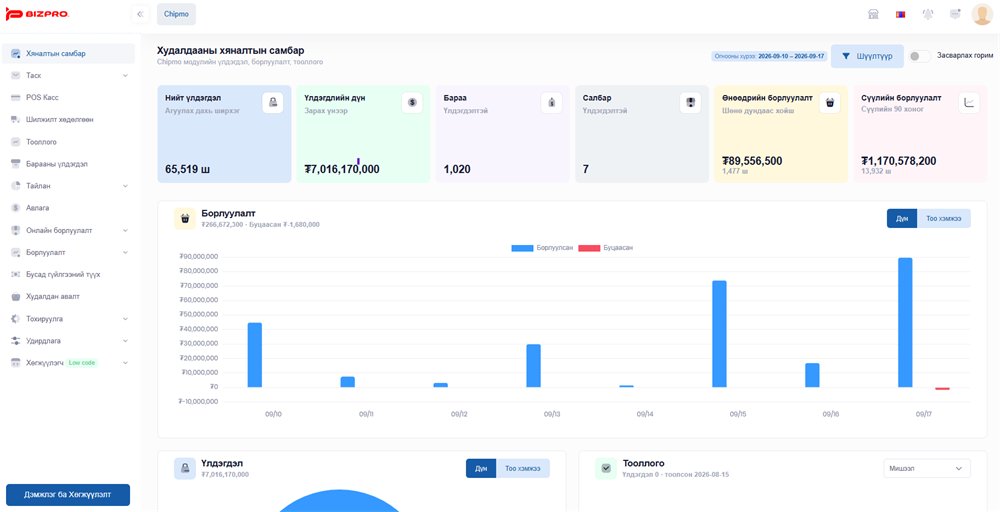Image resolution: width=1000 pixels, height=512 pixels.
Task: Toggle the Буцаасан legend series
Action: tap(605, 247)
